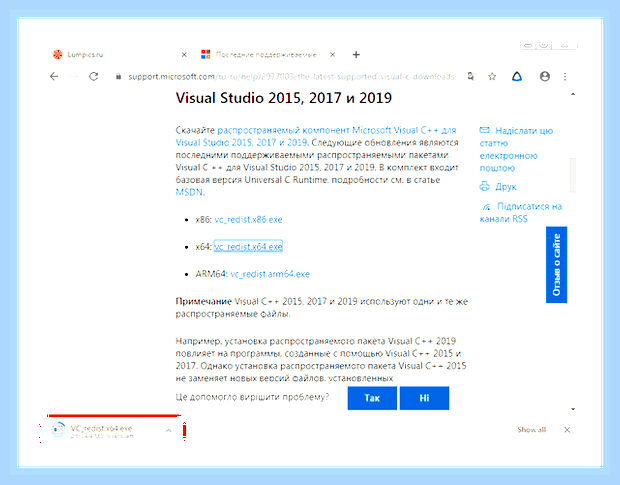The width and height of the screenshot is (620, 485).
Task: Click the vertical scrollbar thumb
Action: 573,175
